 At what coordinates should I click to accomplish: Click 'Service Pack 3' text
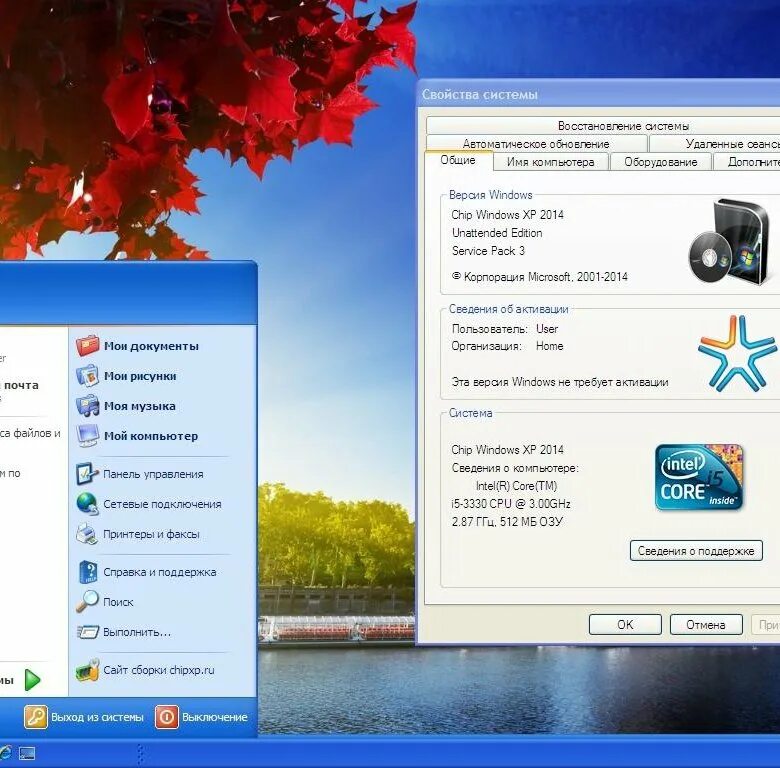[x=488, y=251]
